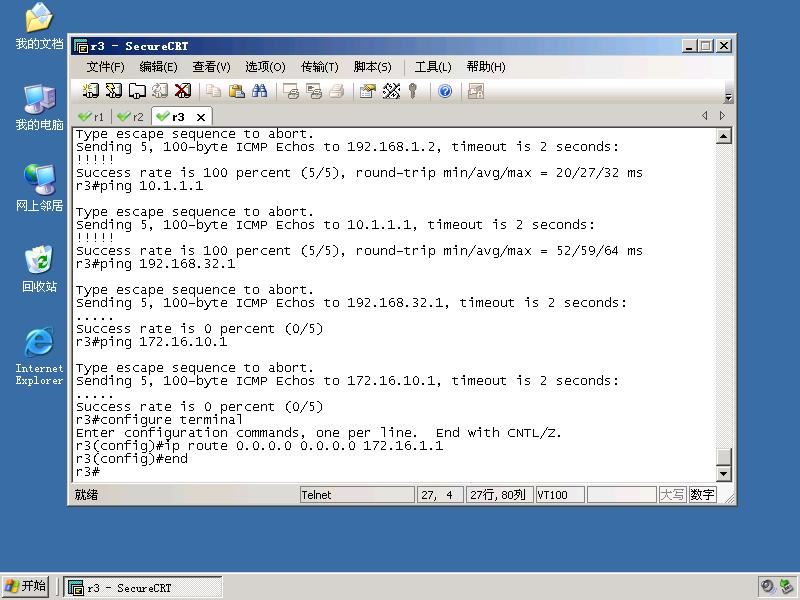
Task: Click the VT100 status bar field
Action: click(x=560, y=494)
